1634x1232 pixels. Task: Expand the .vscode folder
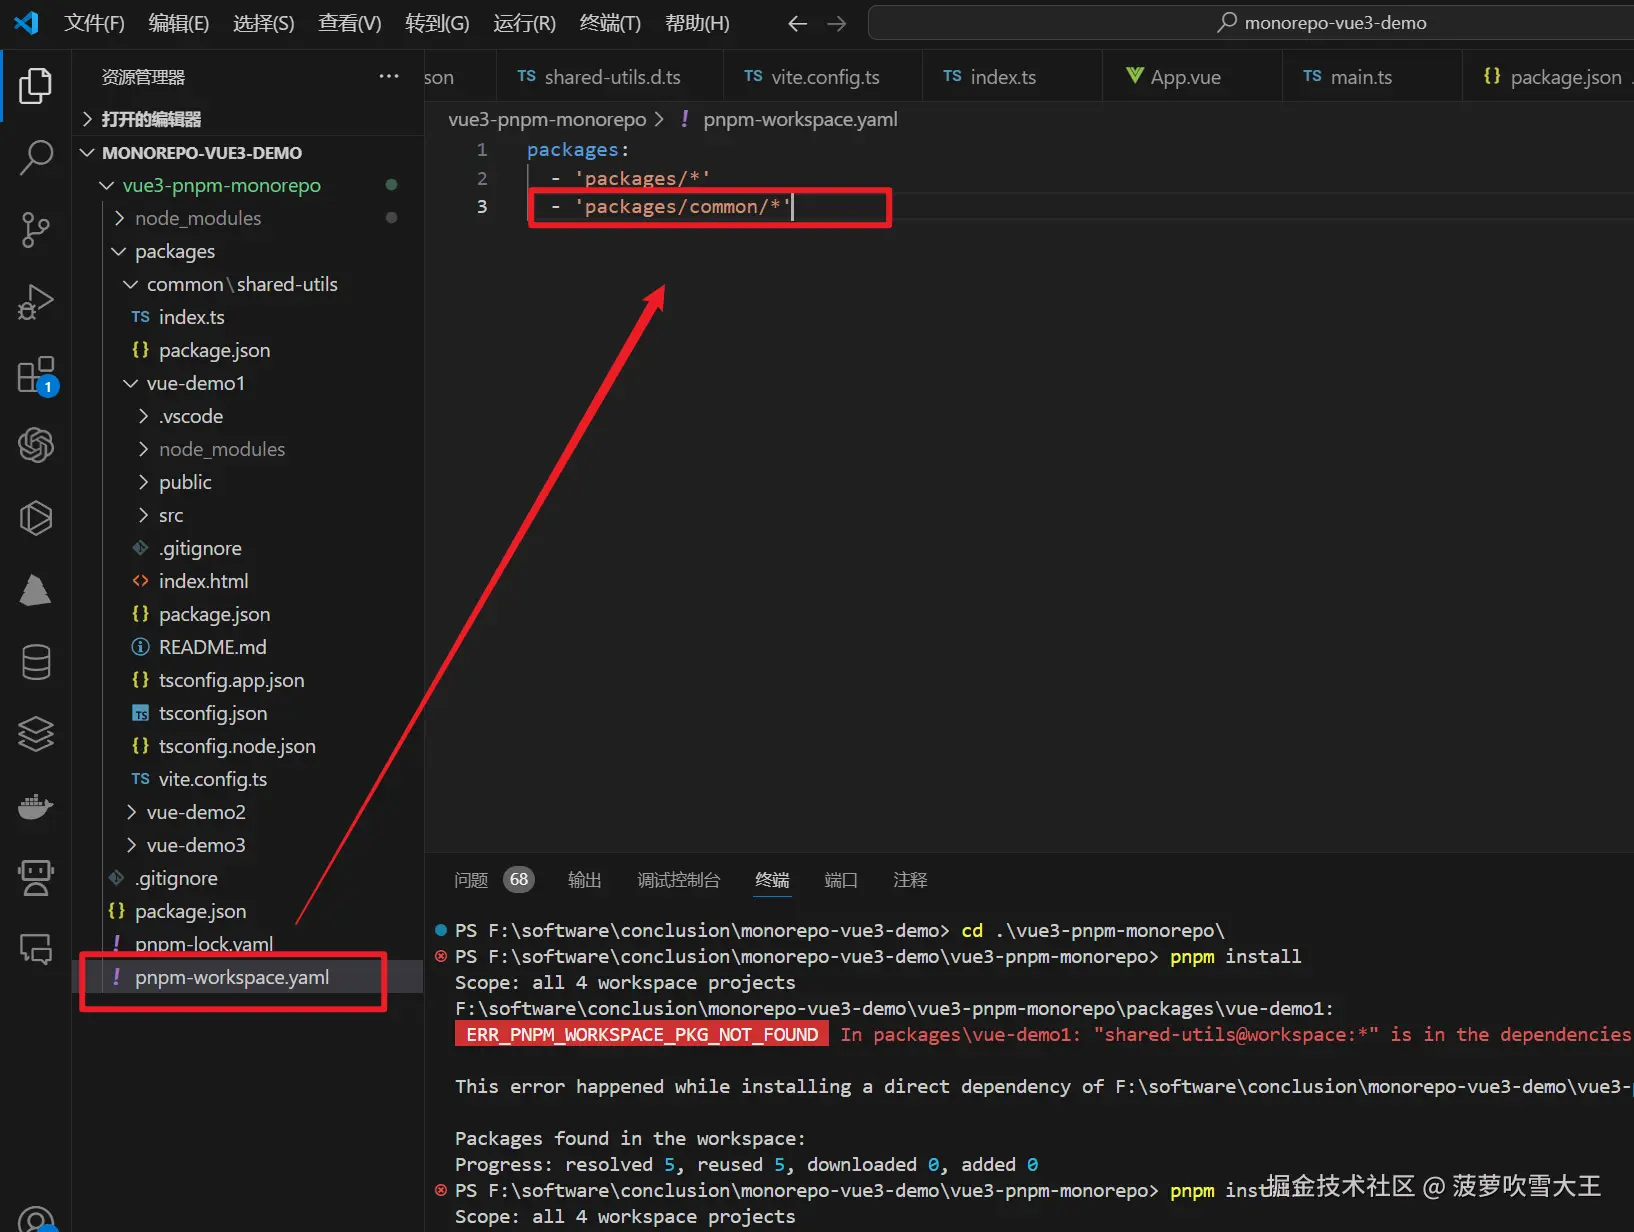point(250,416)
